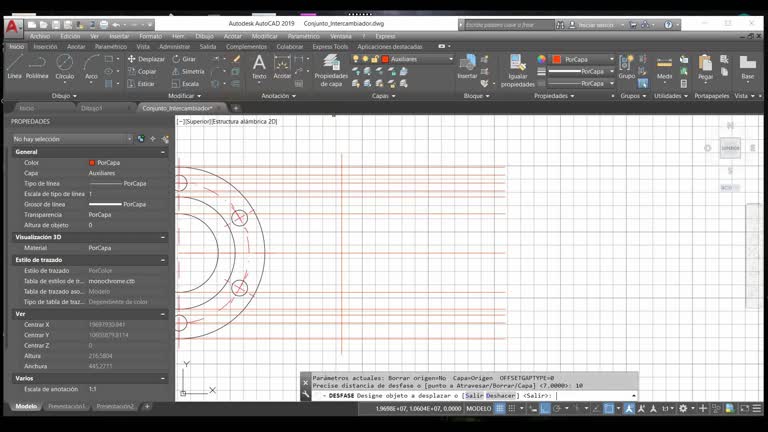This screenshot has height=432, width=768.
Task: Collapse the Ver properties section
Action: coord(163,314)
